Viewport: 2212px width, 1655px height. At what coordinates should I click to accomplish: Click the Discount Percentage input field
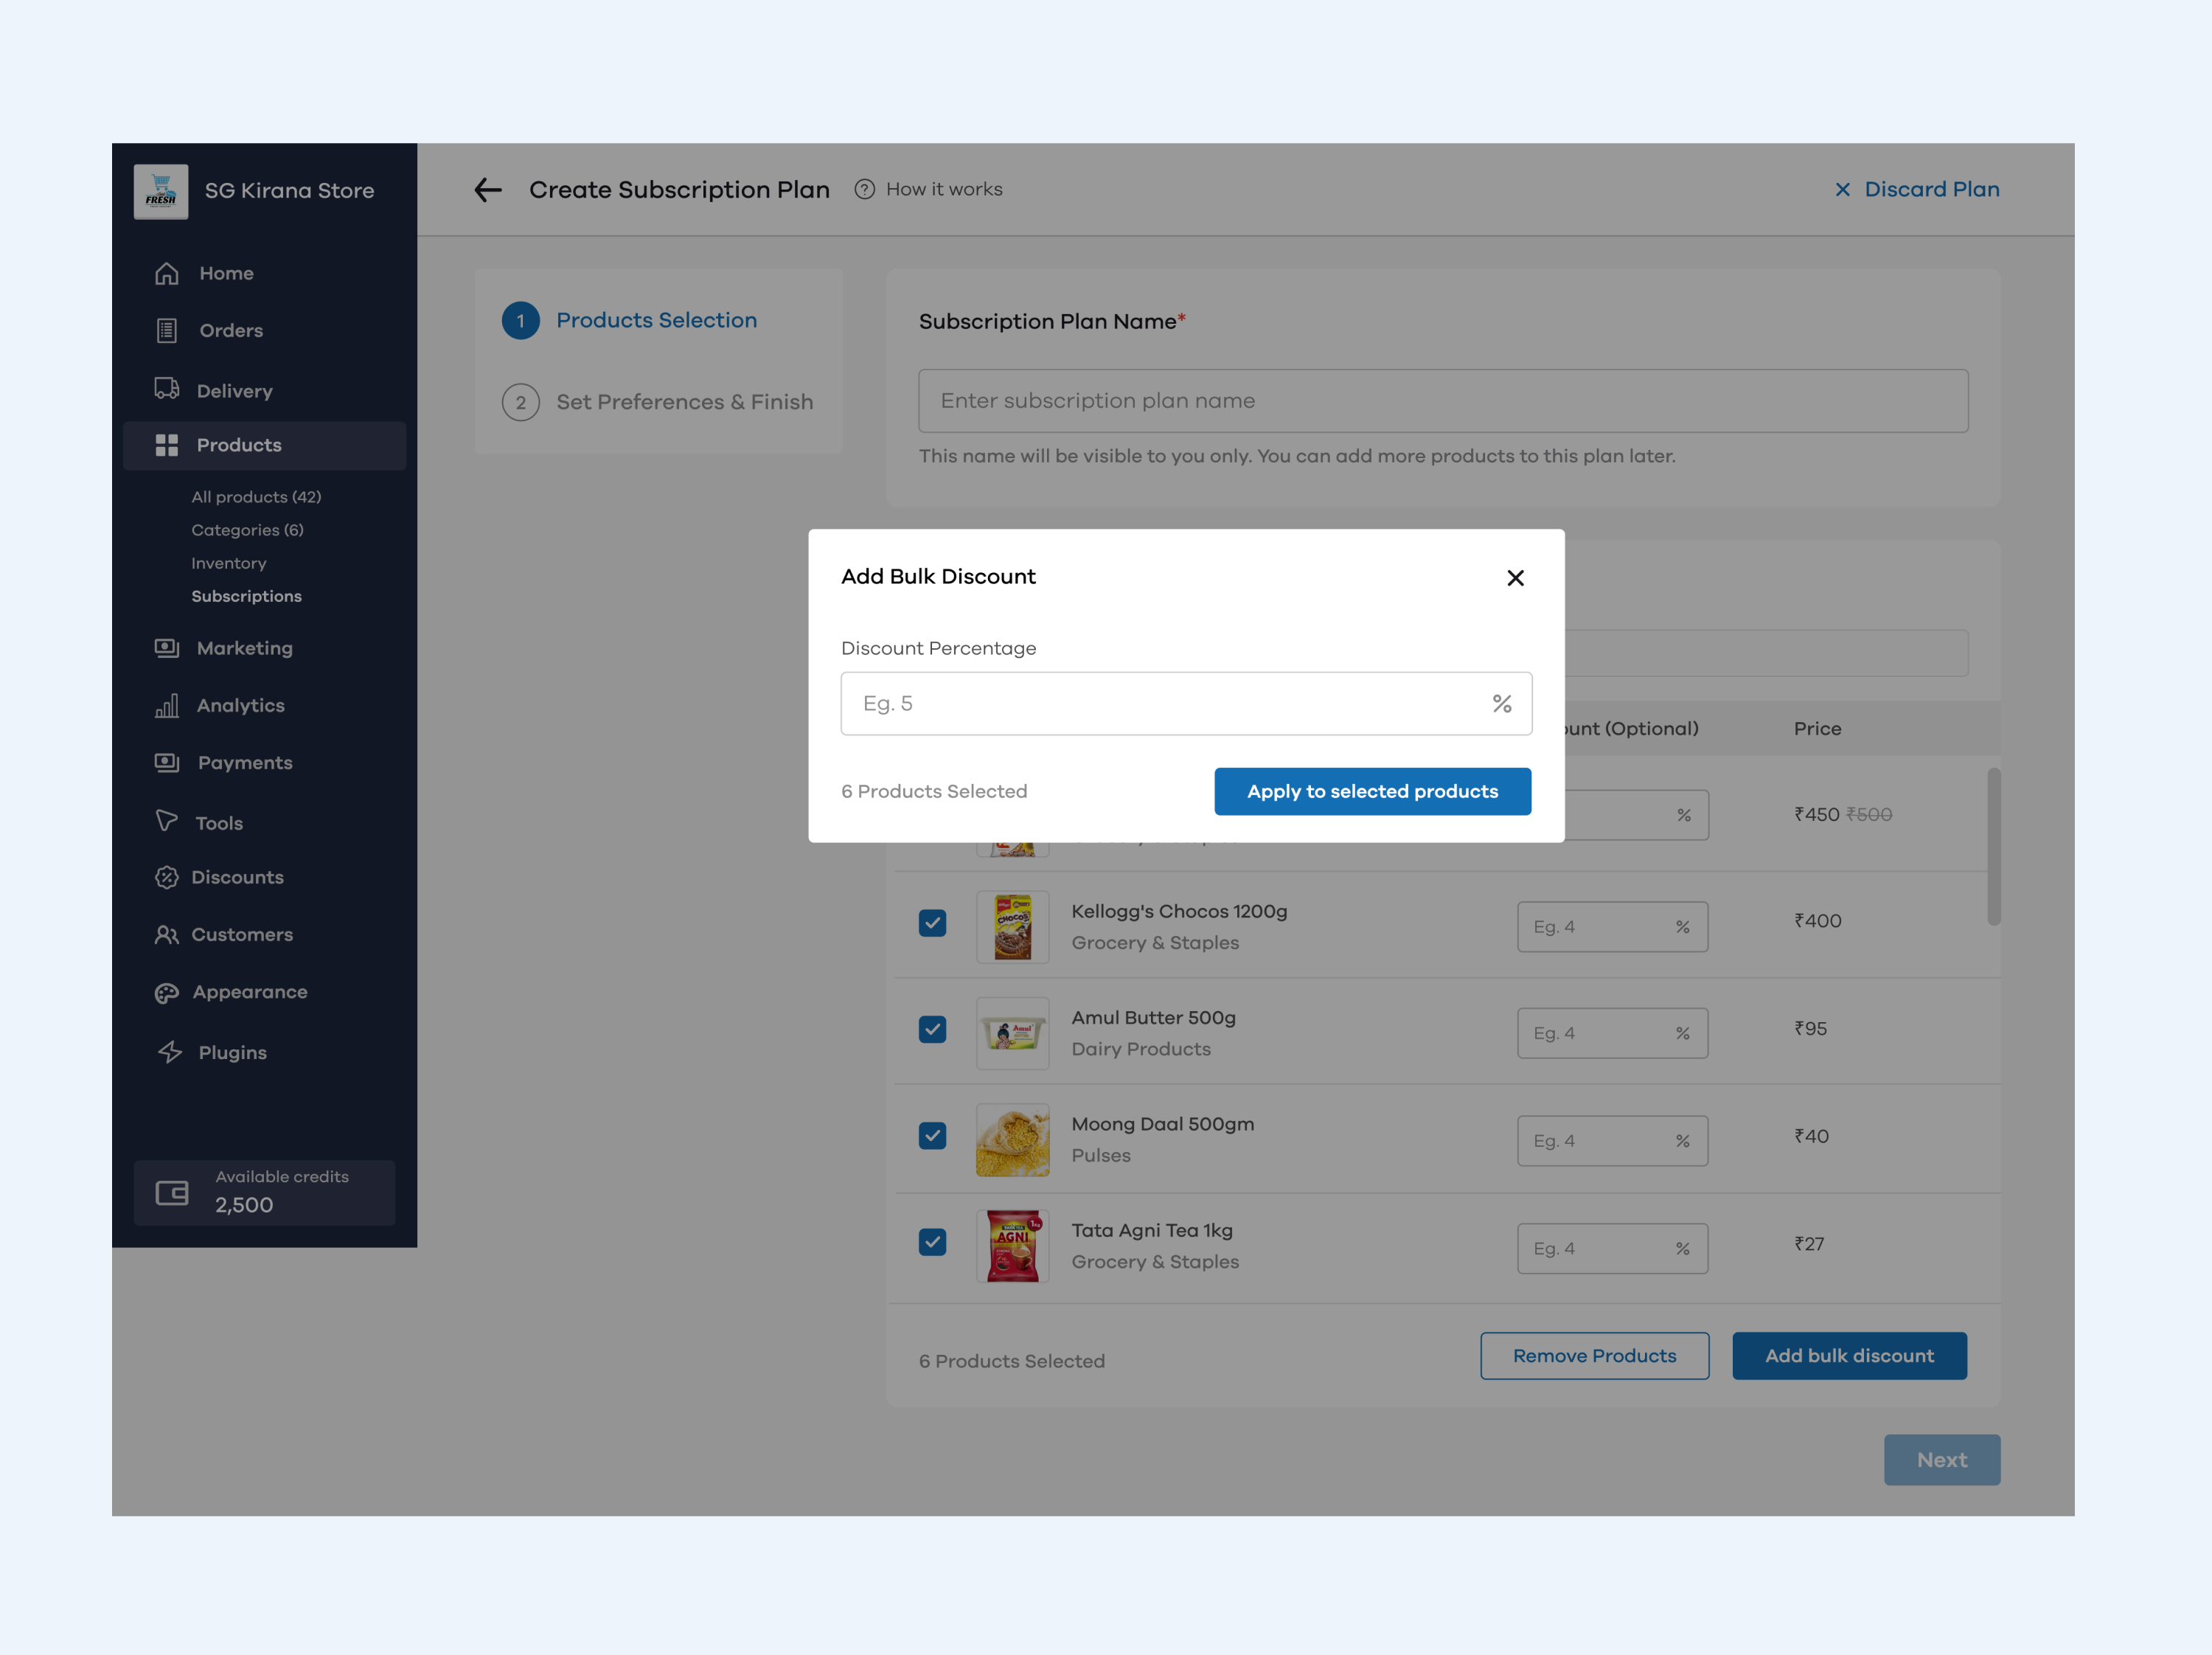tap(1186, 704)
